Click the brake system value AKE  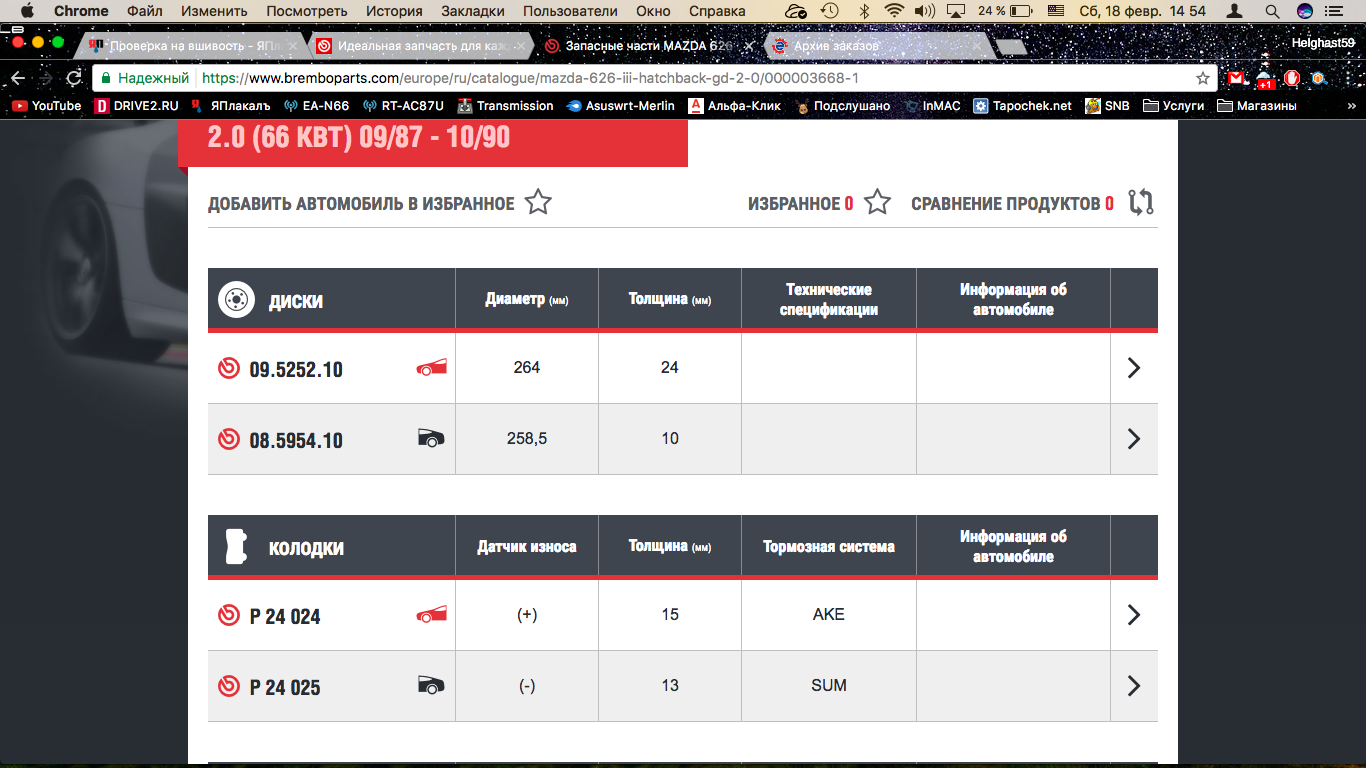point(829,614)
